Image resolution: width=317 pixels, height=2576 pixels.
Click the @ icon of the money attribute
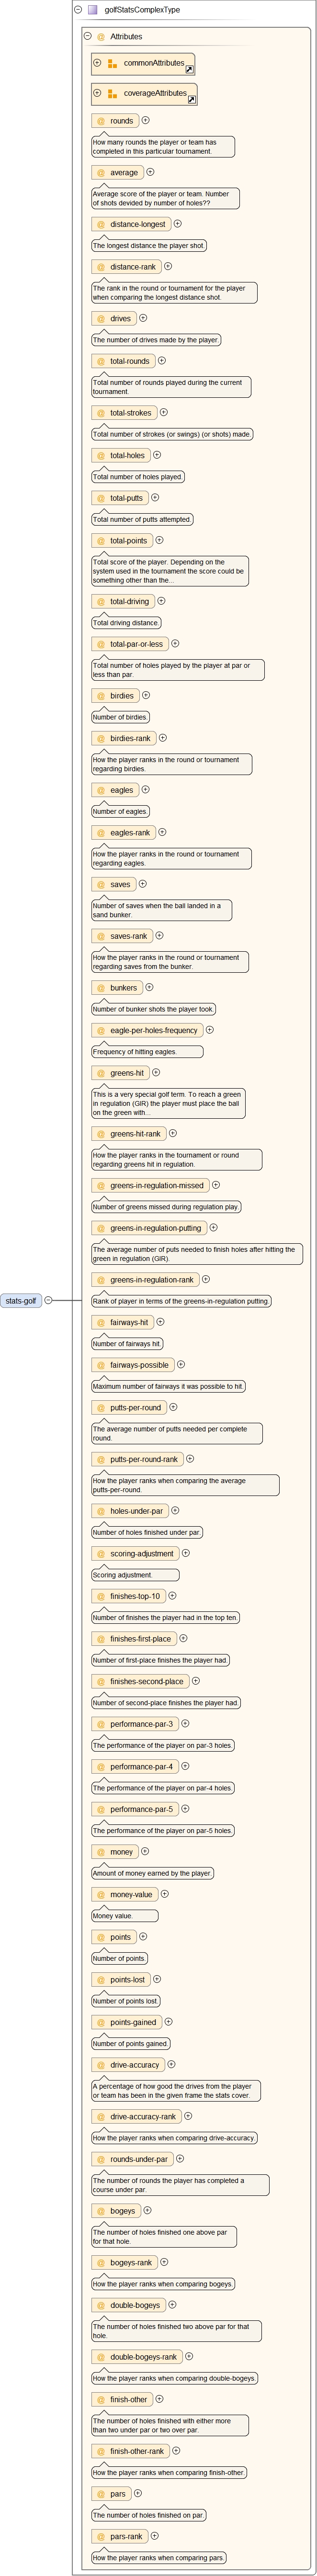101,1852
